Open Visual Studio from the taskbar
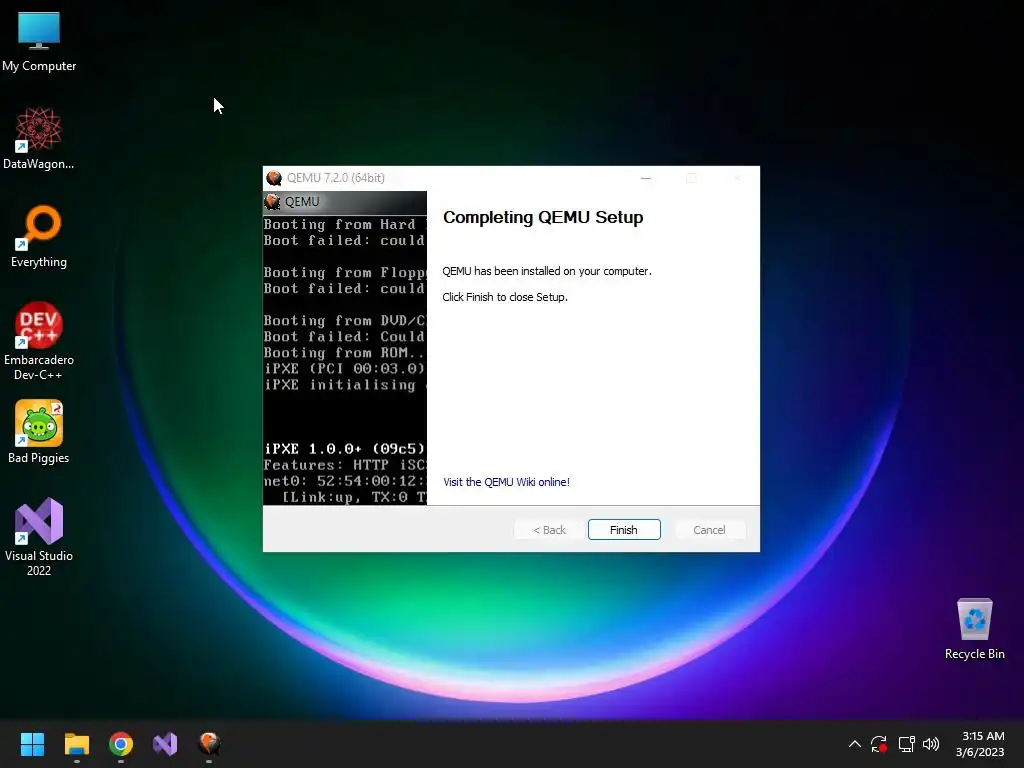The height and width of the screenshot is (768, 1024). point(165,744)
